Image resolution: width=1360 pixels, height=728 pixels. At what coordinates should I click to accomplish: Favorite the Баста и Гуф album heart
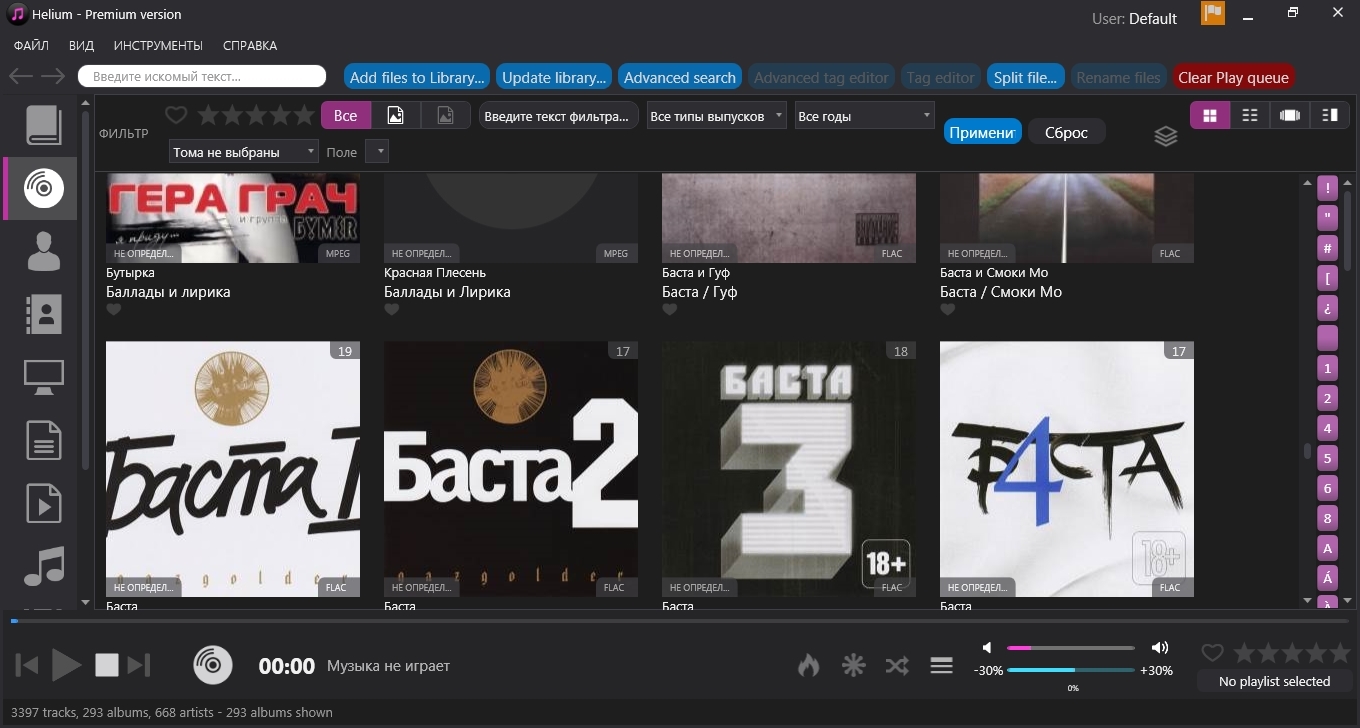tap(670, 310)
